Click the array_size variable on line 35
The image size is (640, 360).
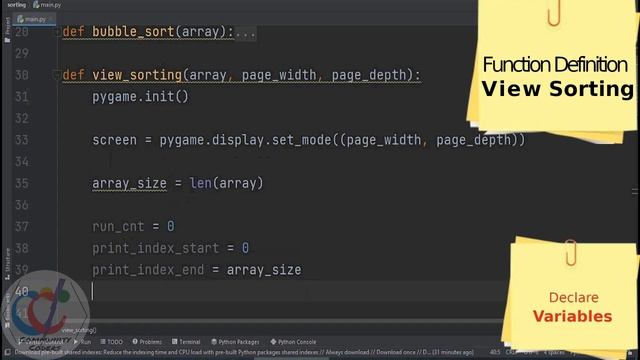(129, 183)
